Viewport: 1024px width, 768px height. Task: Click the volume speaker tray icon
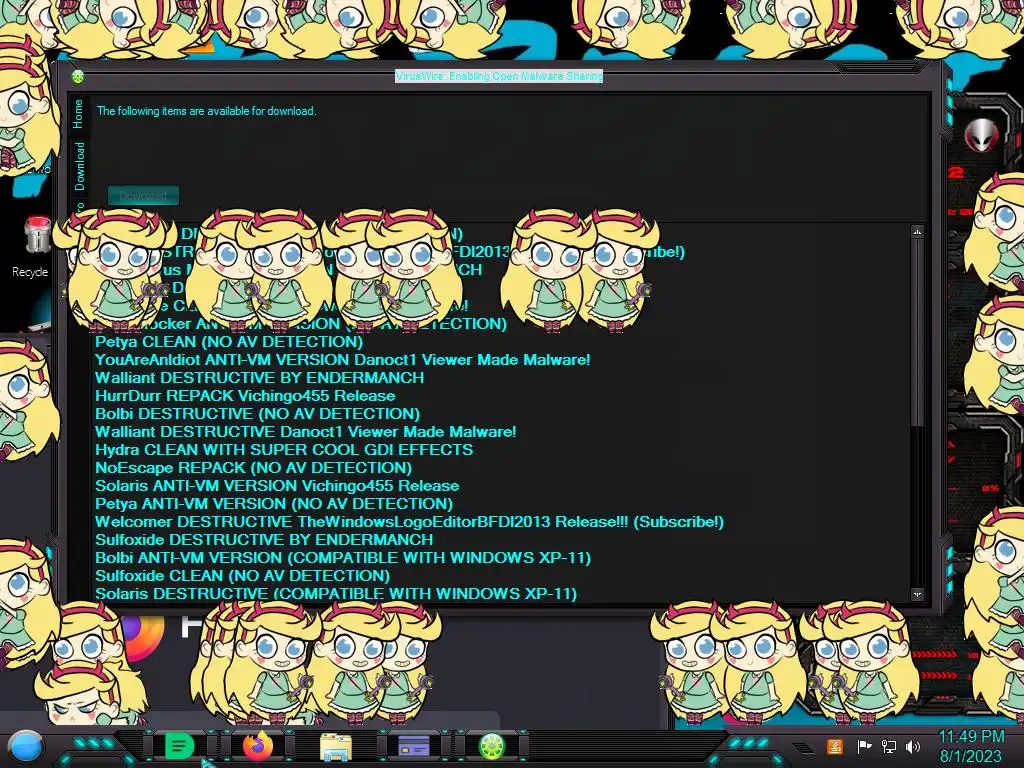pyautogui.click(x=913, y=746)
